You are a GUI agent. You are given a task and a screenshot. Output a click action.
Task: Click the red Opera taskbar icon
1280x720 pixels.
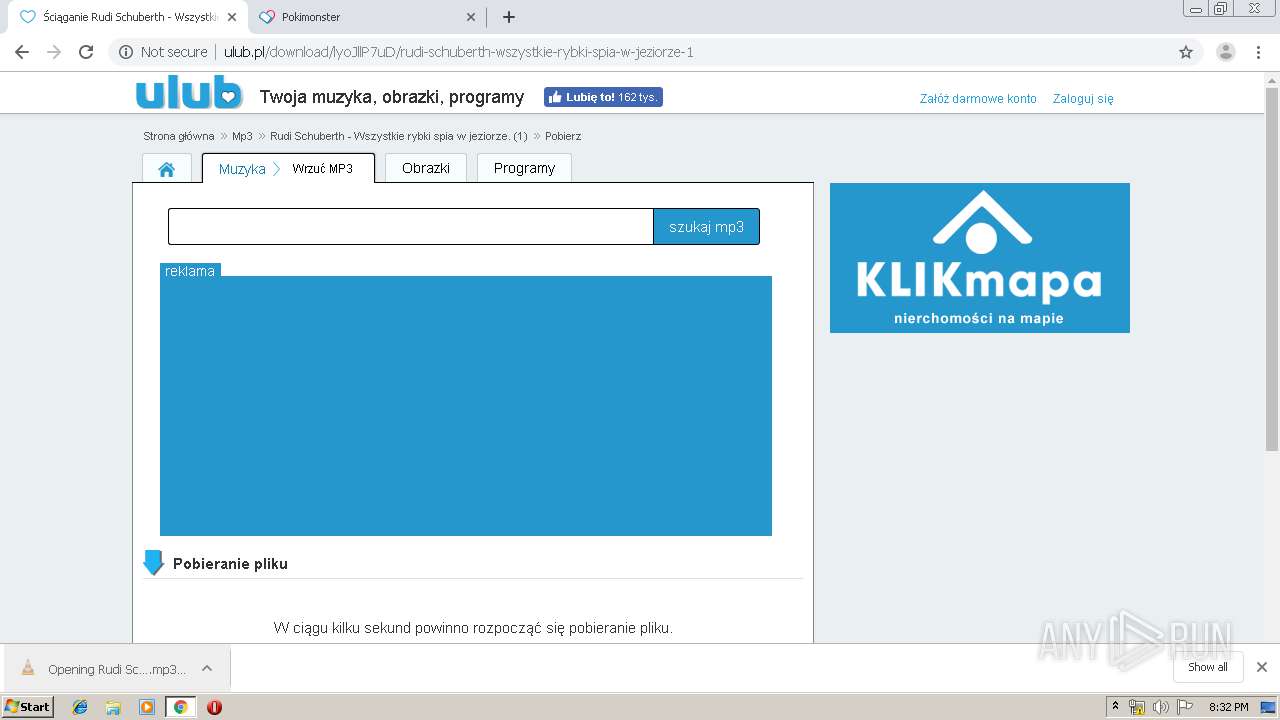[x=214, y=707]
